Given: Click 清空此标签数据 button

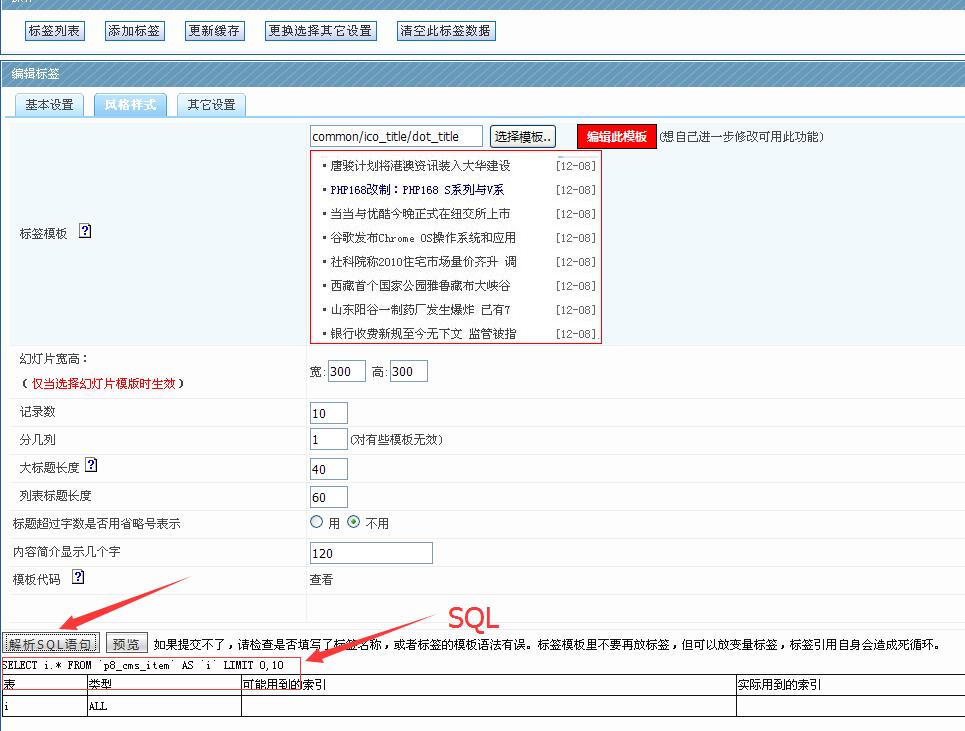Looking at the screenshot, I should [446, 31].
